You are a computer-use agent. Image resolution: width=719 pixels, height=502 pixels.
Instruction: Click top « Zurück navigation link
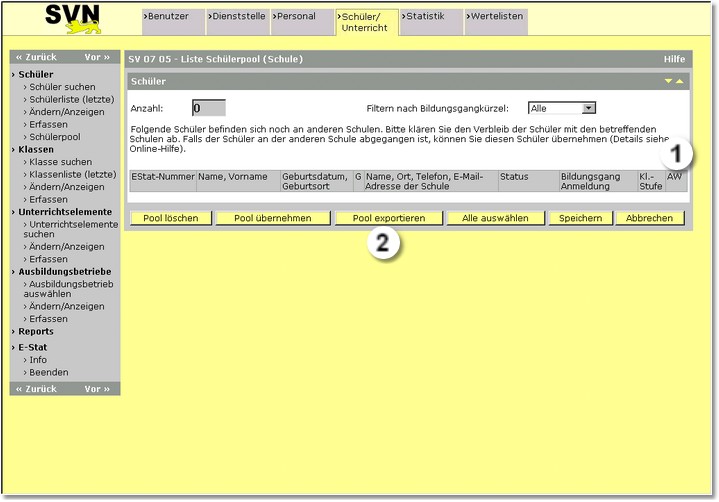[36, 57]
